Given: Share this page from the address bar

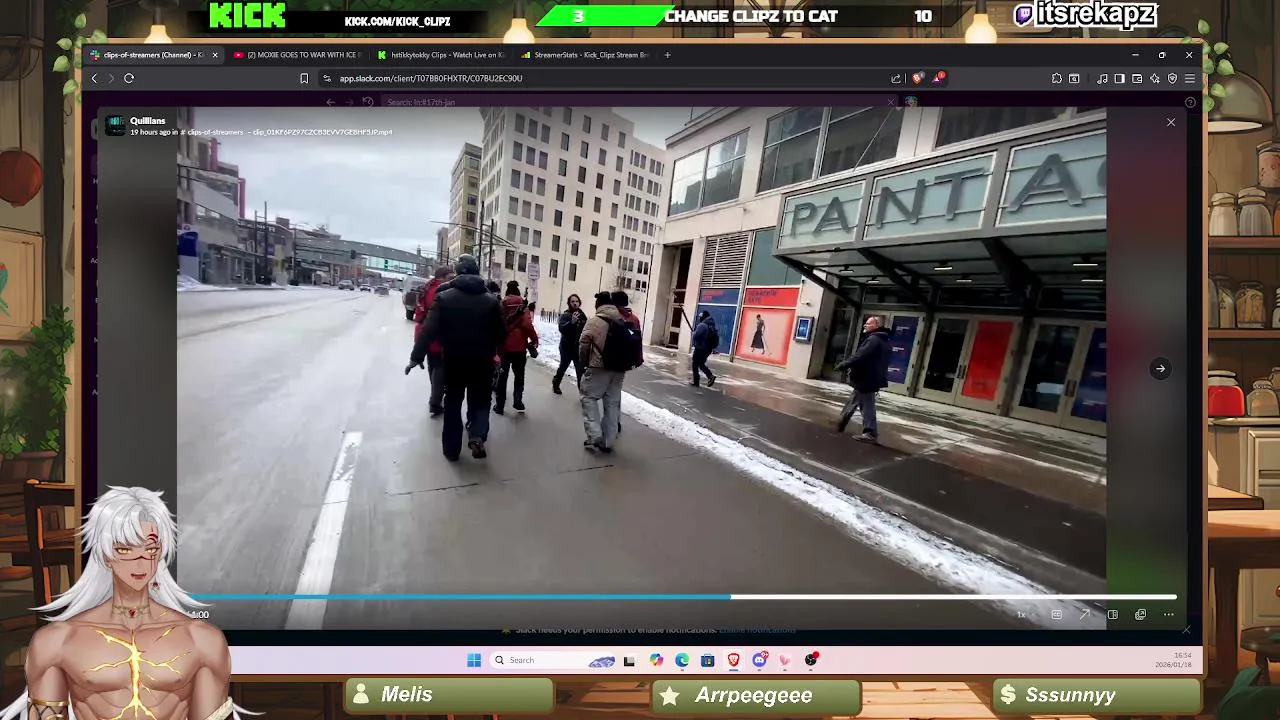Looking at the screenshot, I should [896, 78].
